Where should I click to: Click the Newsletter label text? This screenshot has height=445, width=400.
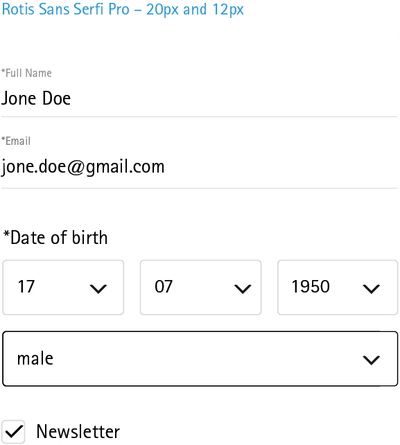tap(78, 432)
